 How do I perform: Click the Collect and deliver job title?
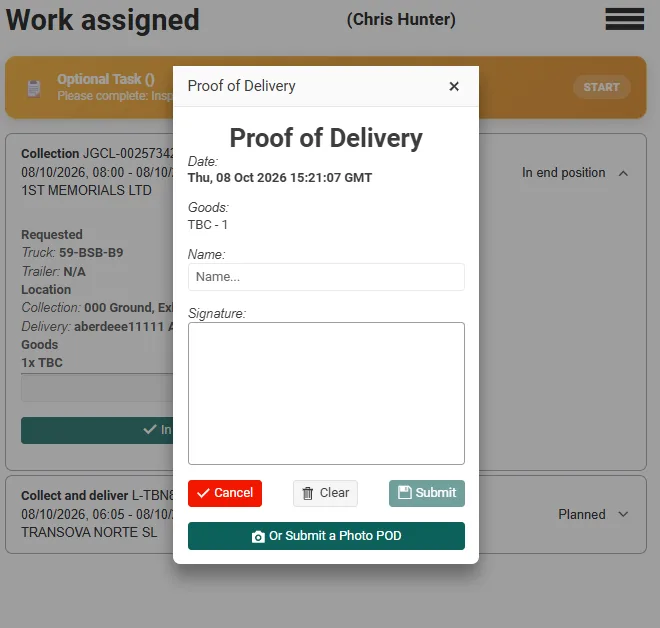coord(97,496)
